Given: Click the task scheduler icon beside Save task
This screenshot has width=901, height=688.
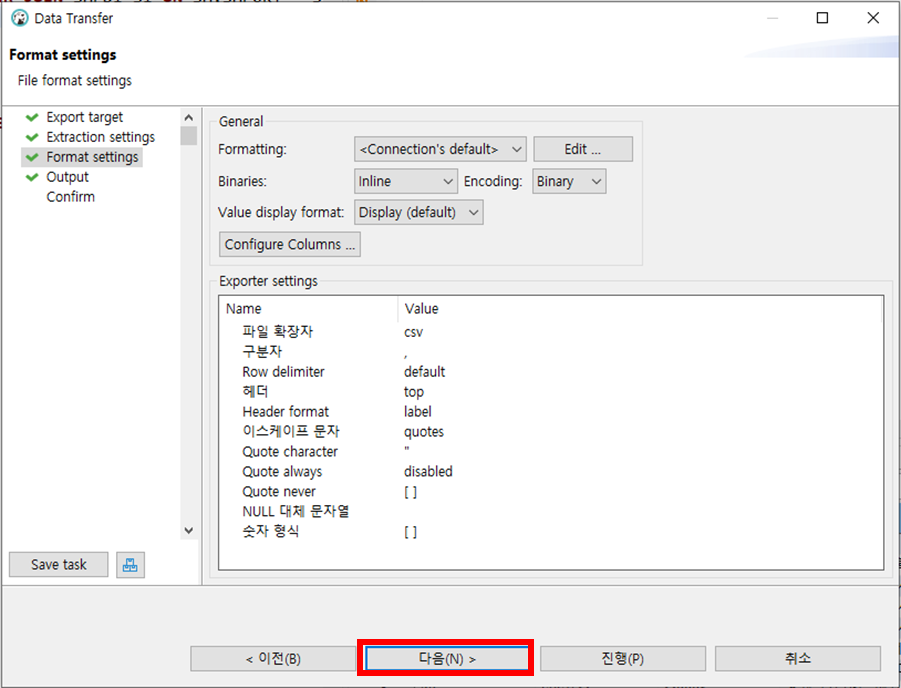Looking at the screenshot, I should [130, 564].
